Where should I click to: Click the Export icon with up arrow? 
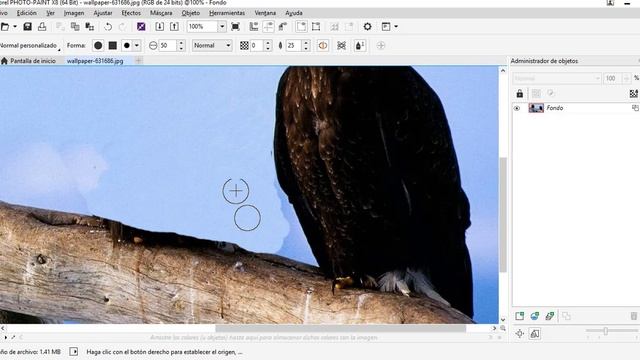click(174, 27)
